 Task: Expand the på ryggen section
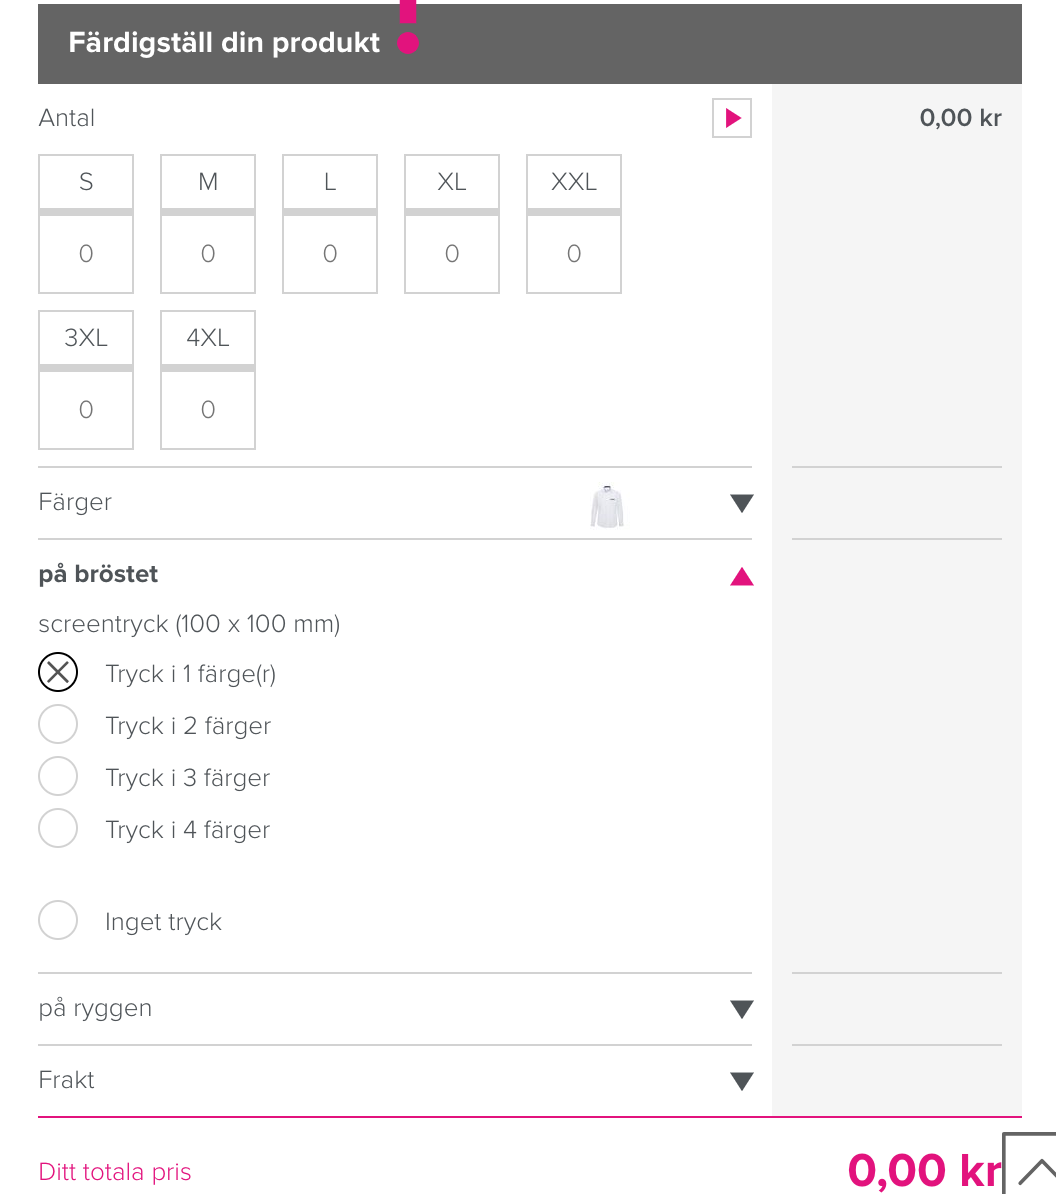point(741,1009)
